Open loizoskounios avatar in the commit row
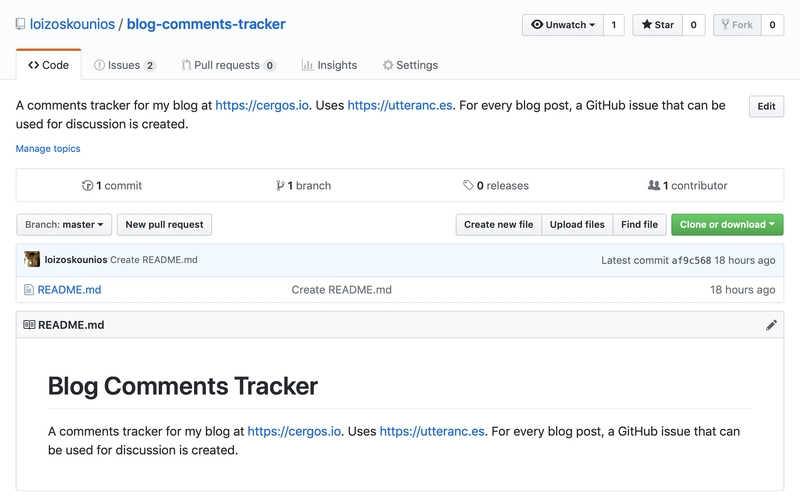The width and height of the screenshot is (800, 501). pyautogui.click(x=32, y=259)
